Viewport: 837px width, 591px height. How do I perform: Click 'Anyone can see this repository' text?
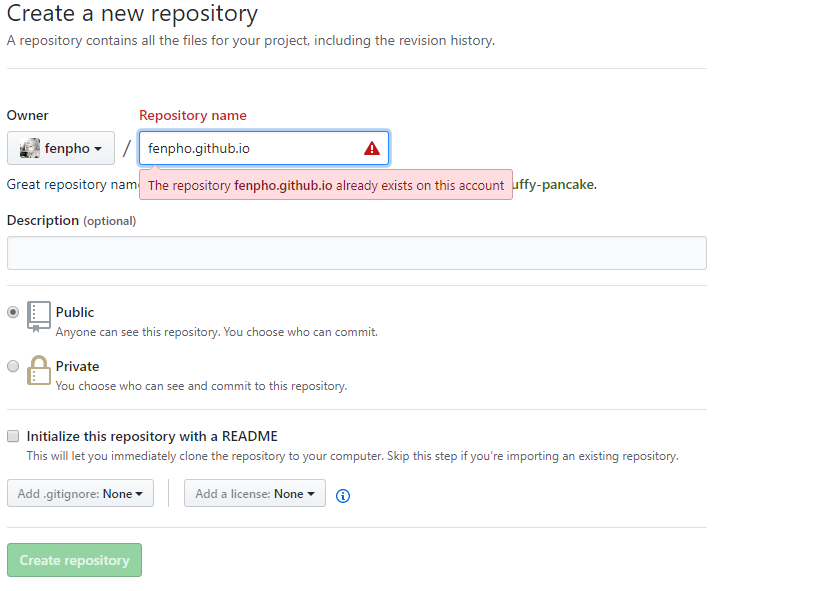coord(217,332)
